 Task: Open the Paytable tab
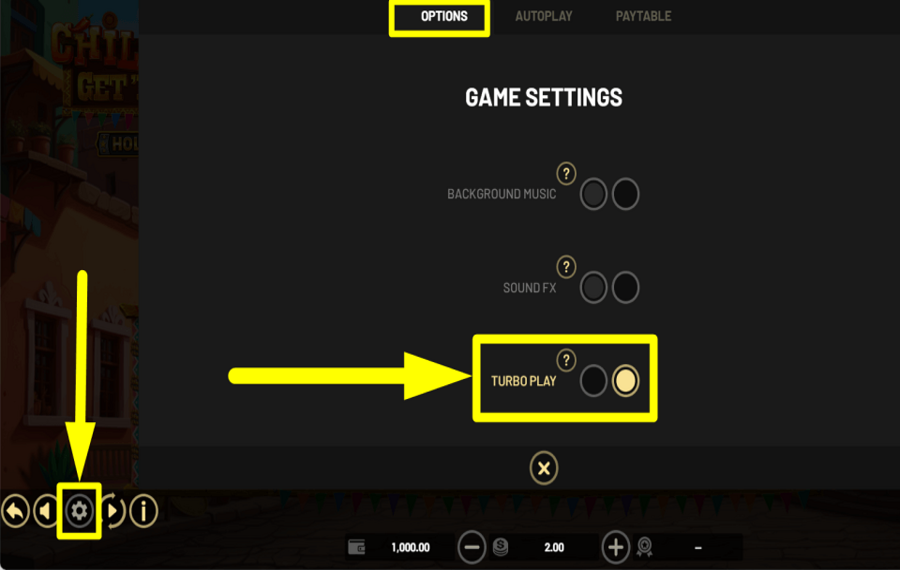click(643, 16)
